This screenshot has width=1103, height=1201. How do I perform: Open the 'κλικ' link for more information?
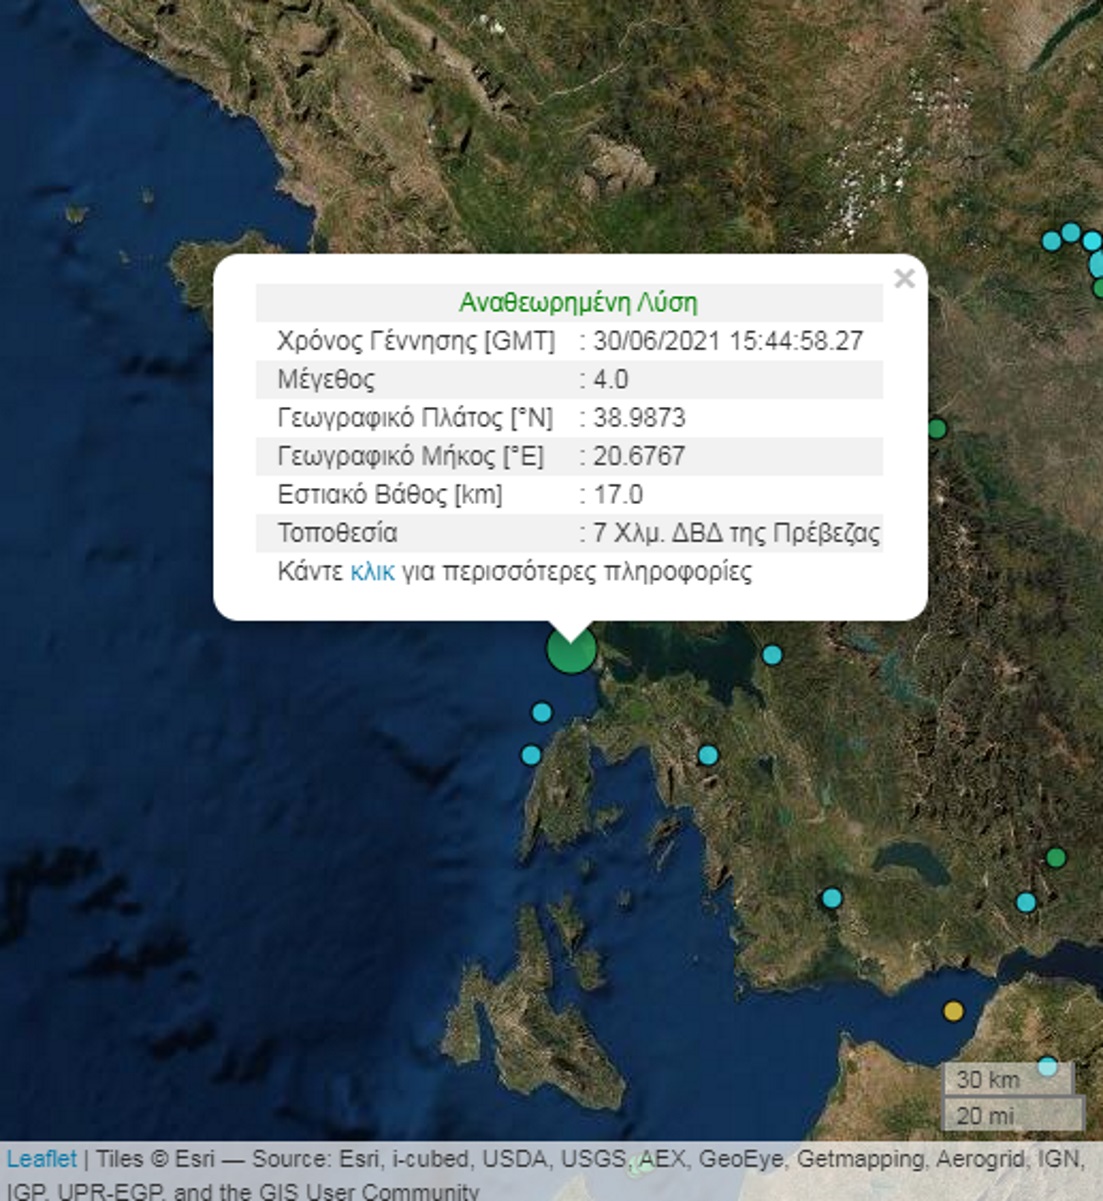pos(372,572)
